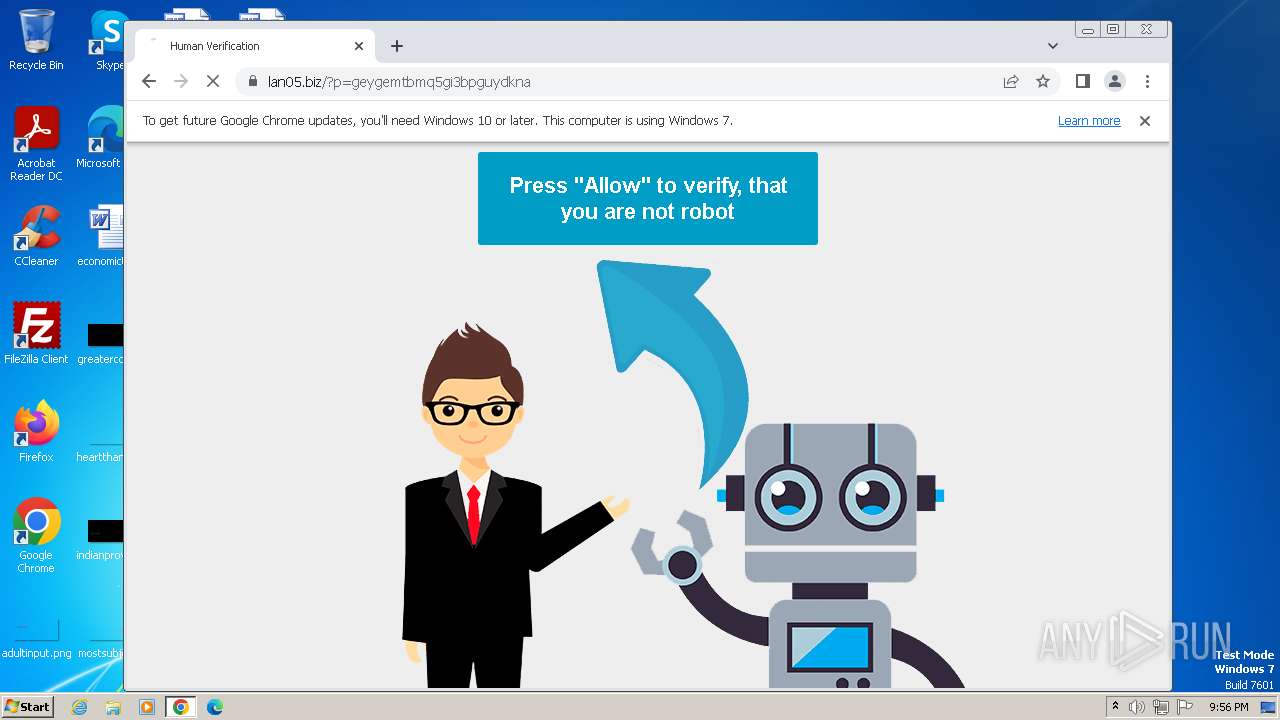Image resolution: width=1280 pixels, height=720 pixels.
Task: Open Recycle Bin on the desktop
Action: point(36,40)
